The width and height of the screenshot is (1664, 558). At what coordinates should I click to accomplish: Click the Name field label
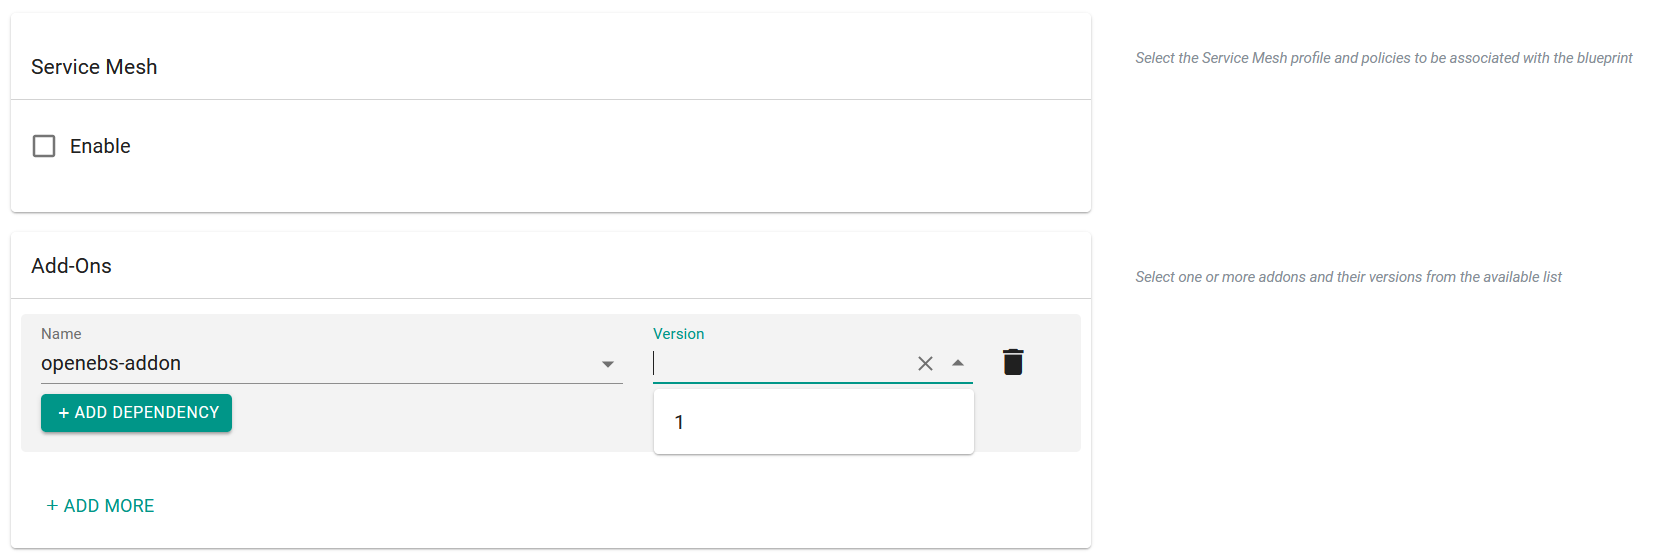(61, 334)
